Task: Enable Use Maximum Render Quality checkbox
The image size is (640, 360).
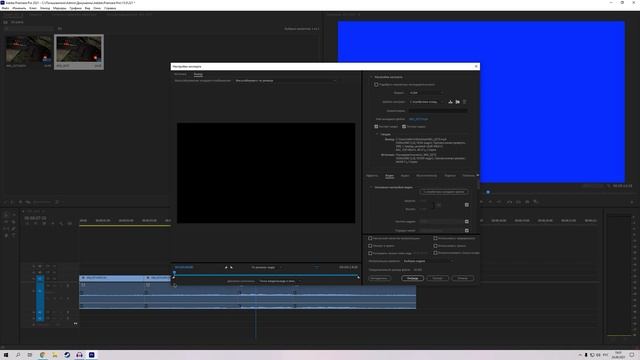Action: coord(370,238)
